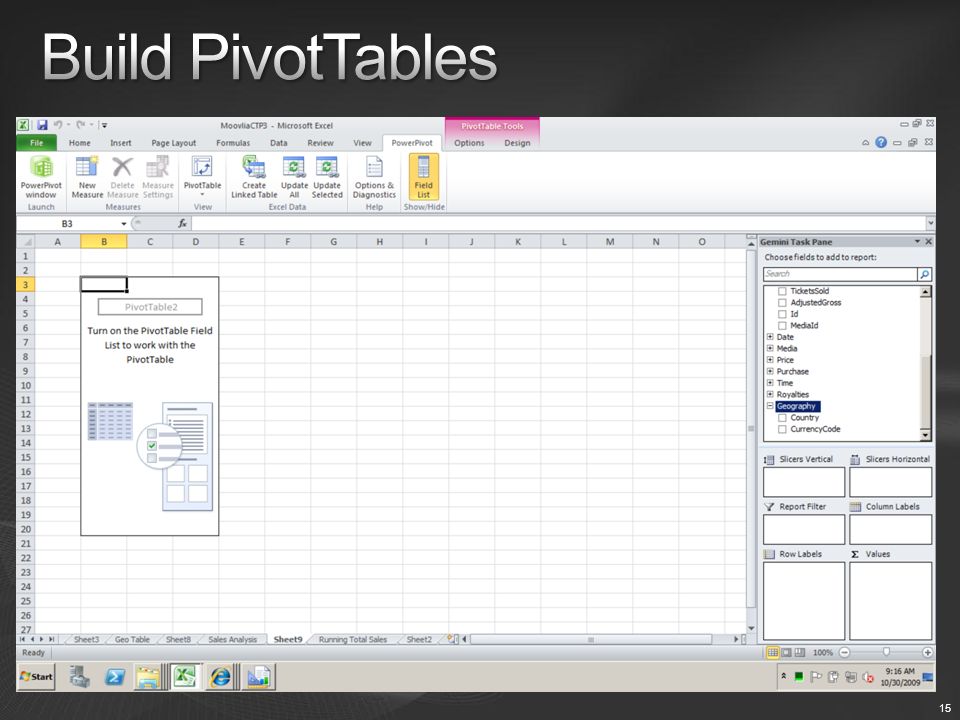Click Update All in Excel Data
The width and height of the screenshot is (960, 720).
coord(294,176)
